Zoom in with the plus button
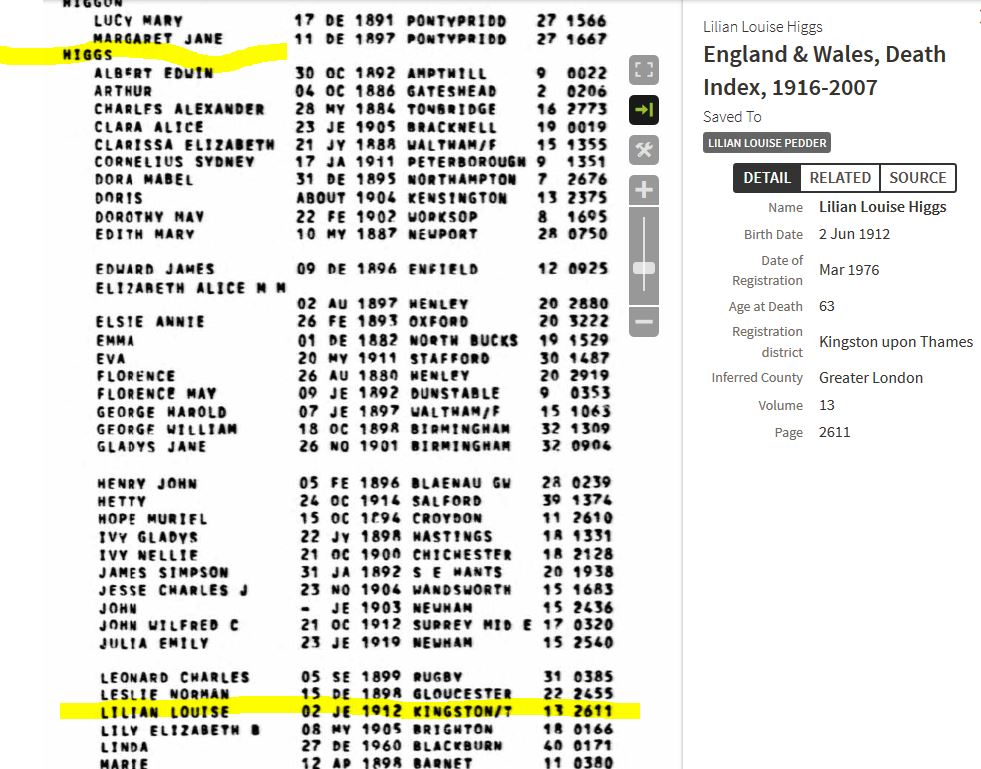 click(644, 190)
